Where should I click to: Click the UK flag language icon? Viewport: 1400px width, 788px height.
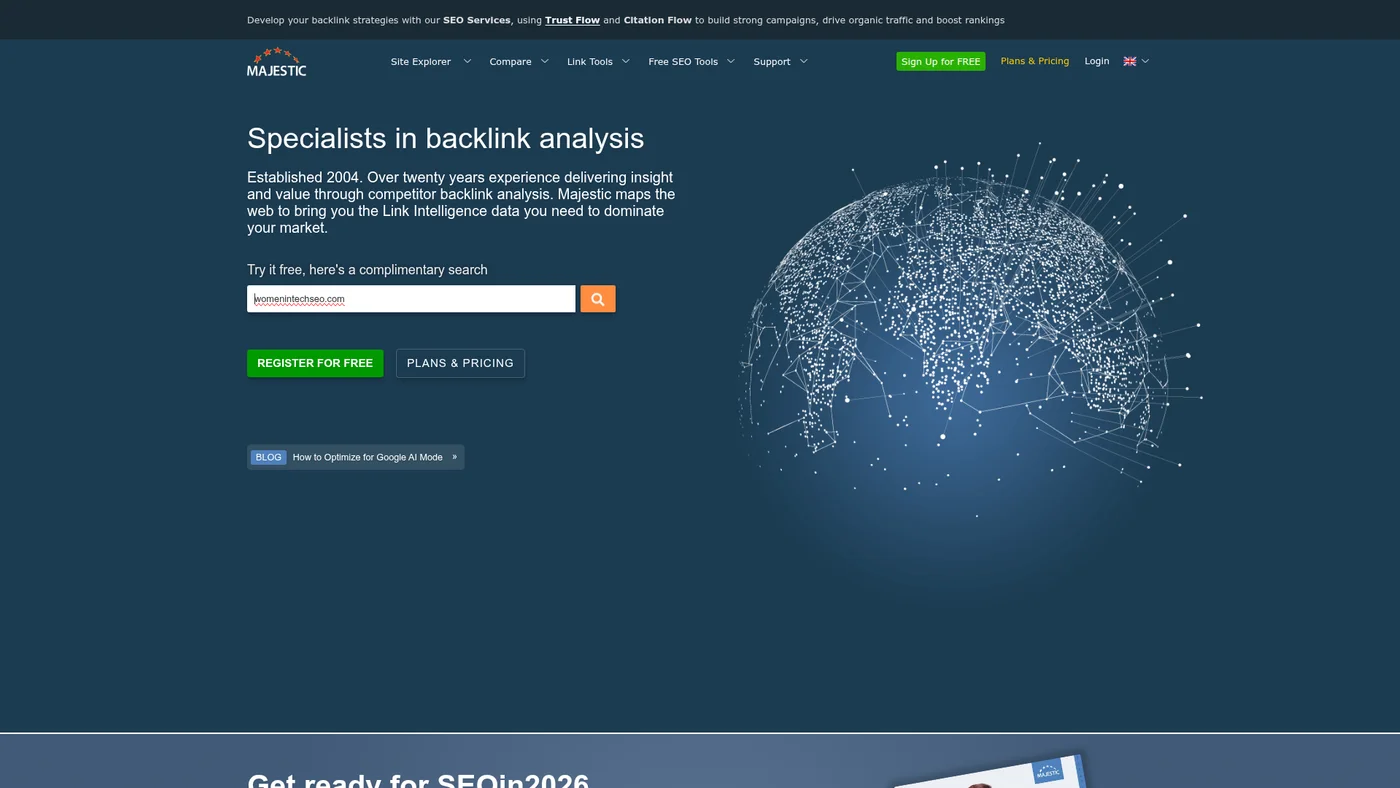[x=1128, y=61]
